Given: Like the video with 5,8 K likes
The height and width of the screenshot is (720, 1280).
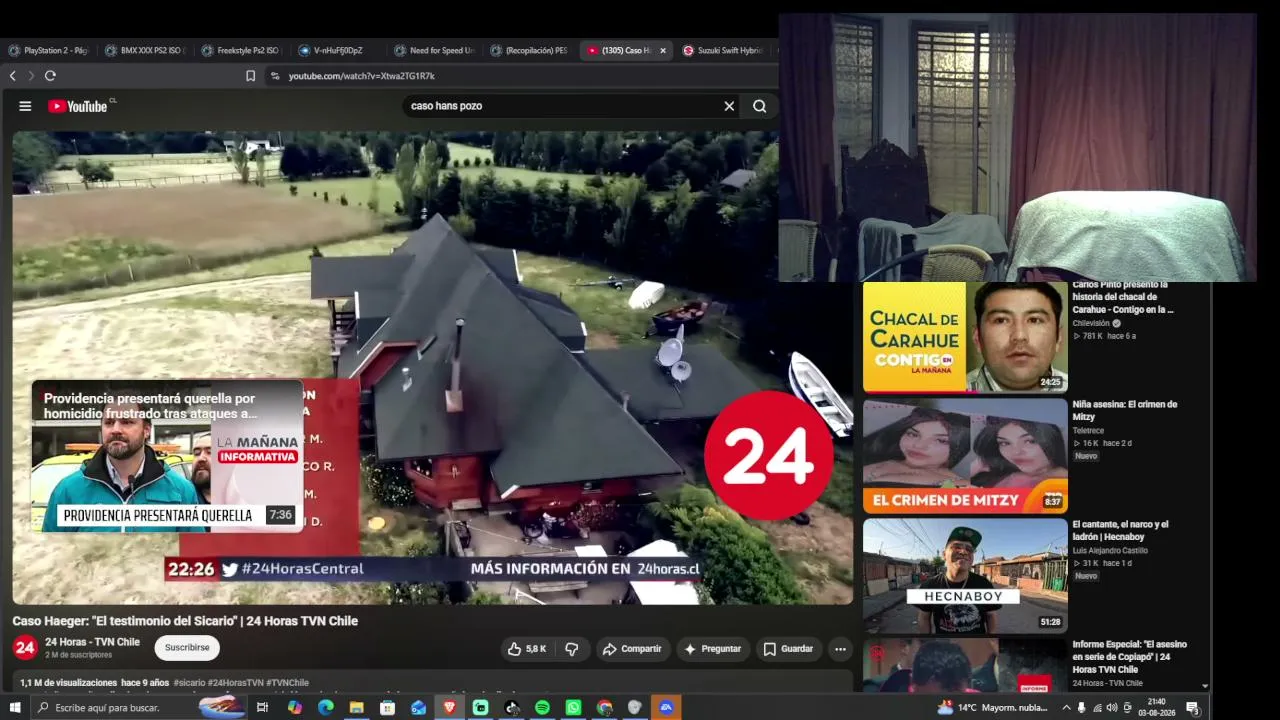Looking at the screenshot, I should (x=527, y=649).
